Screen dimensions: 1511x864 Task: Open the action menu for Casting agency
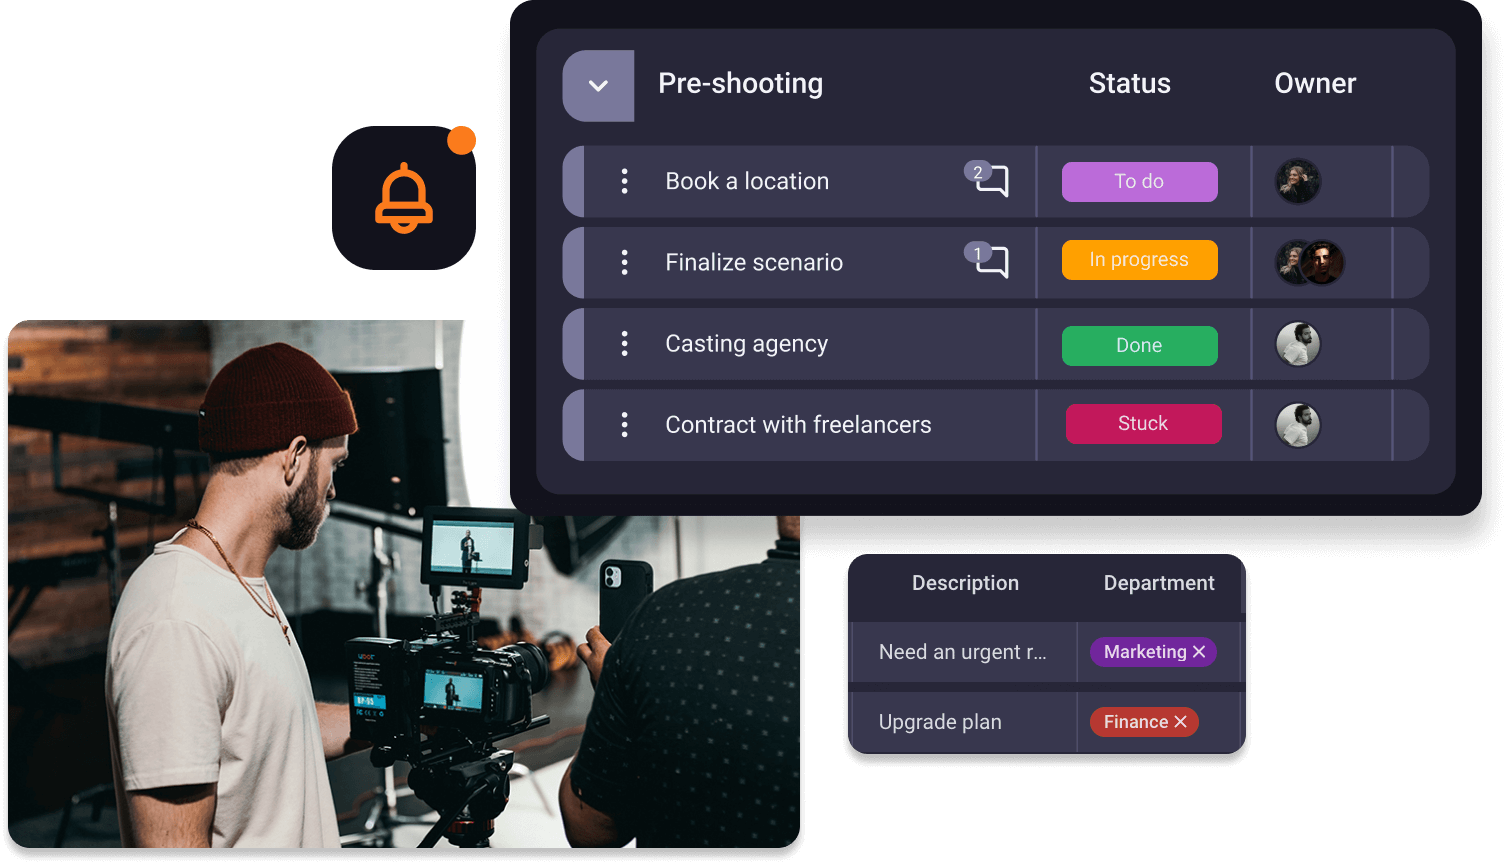pyautogui.click(x=624, y=343)
